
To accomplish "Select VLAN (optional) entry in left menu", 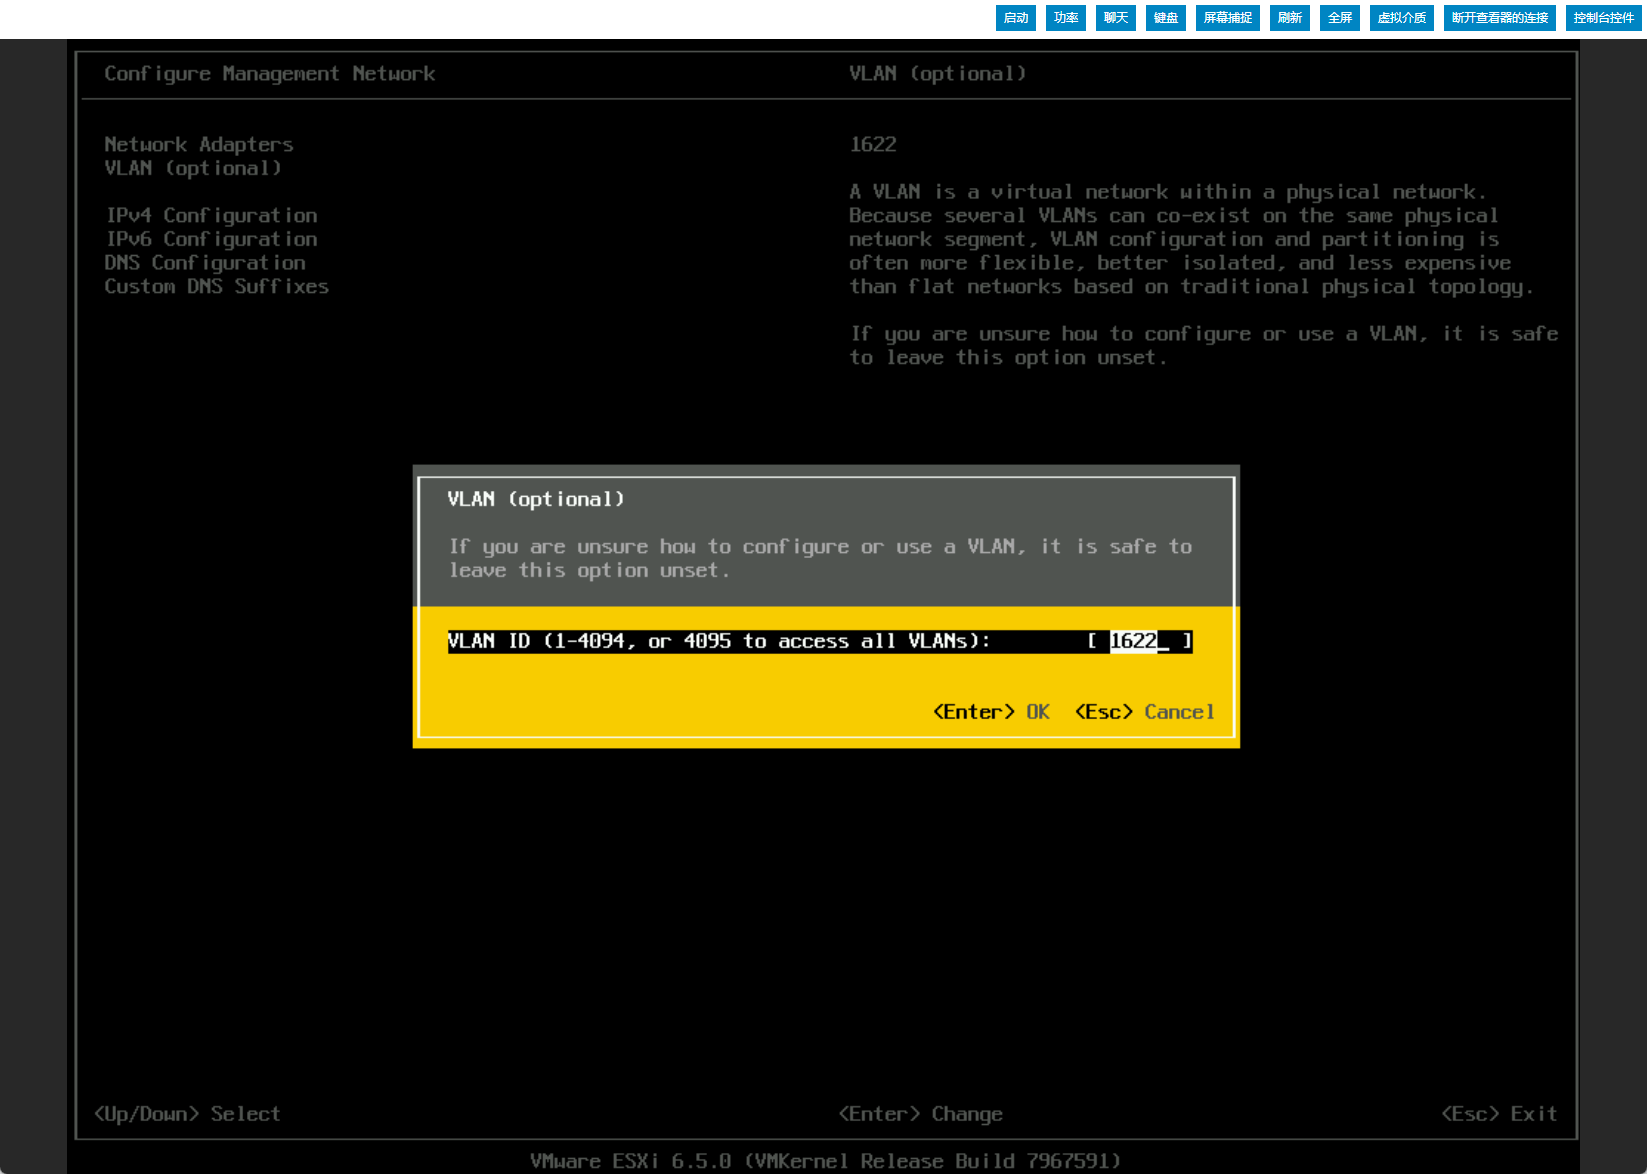I will [x=193, y=168].
